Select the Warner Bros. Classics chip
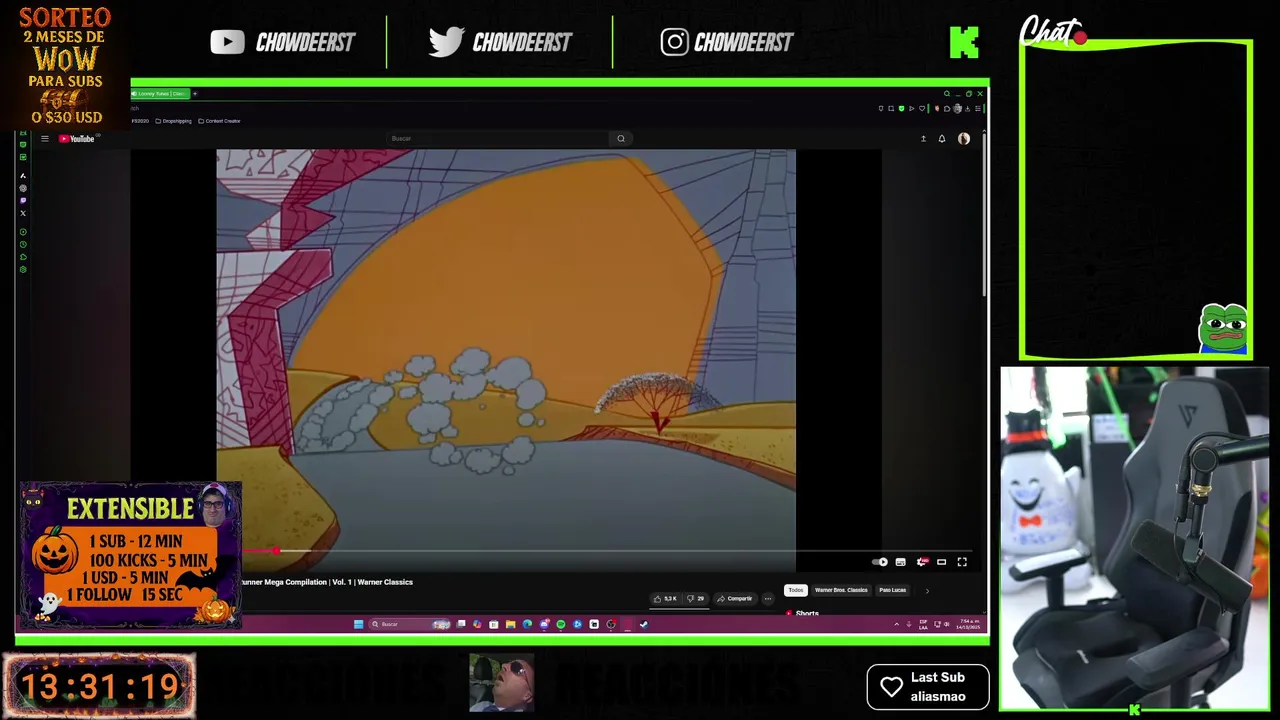 click(x=841, y=590)
